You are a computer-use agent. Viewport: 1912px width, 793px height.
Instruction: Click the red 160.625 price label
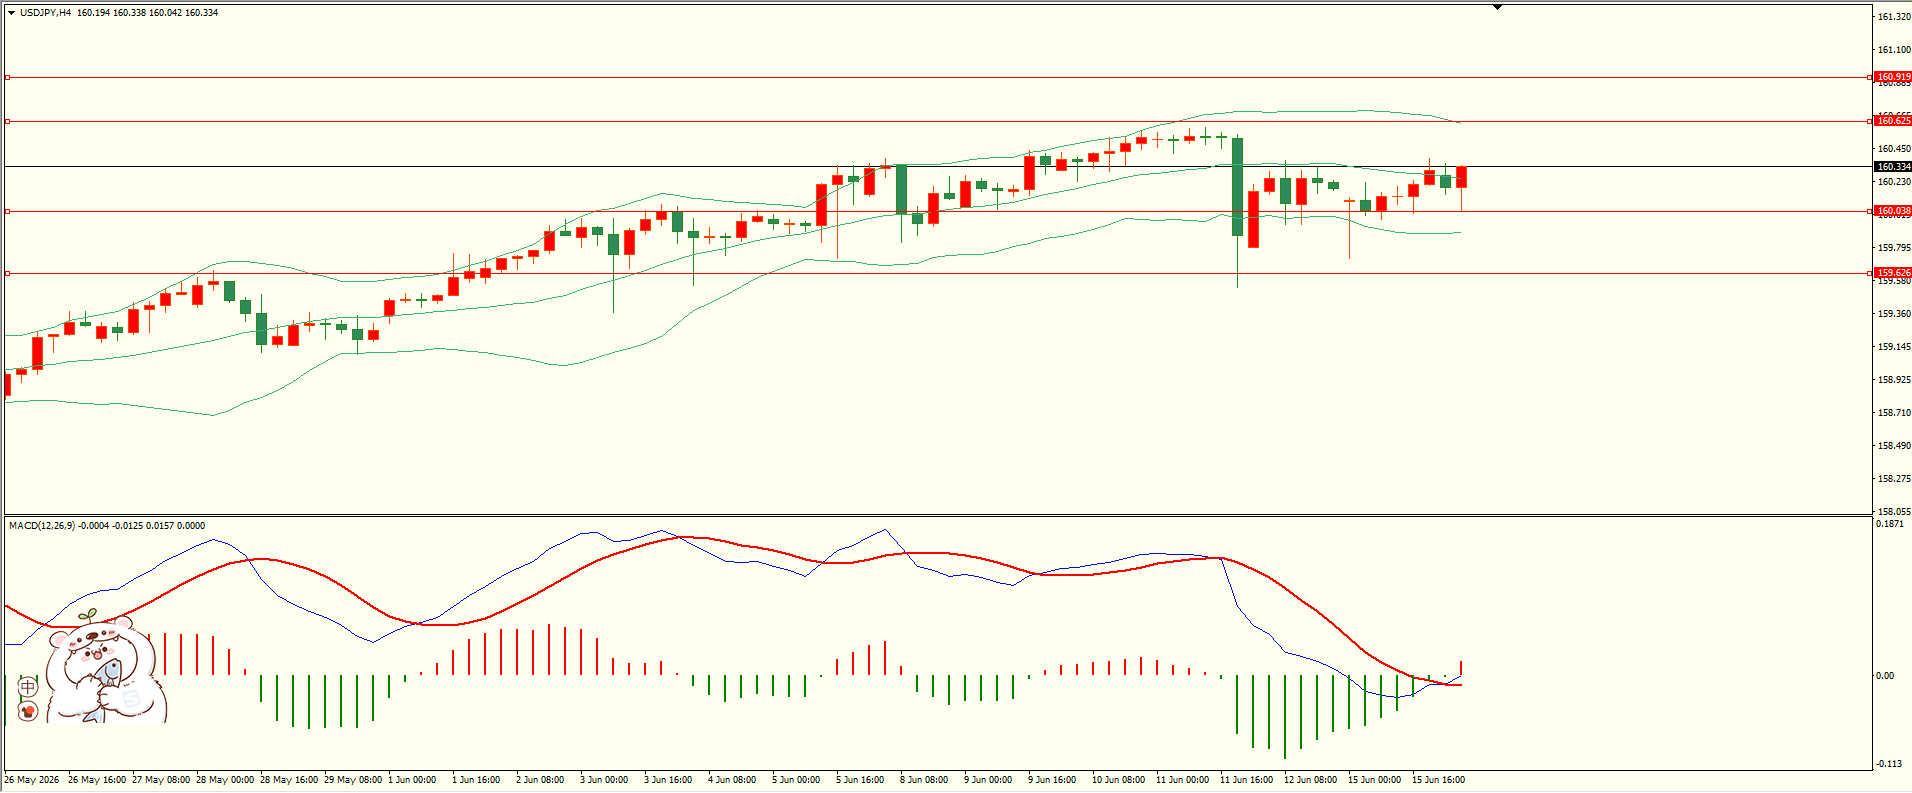click(x=1892, y=121)
